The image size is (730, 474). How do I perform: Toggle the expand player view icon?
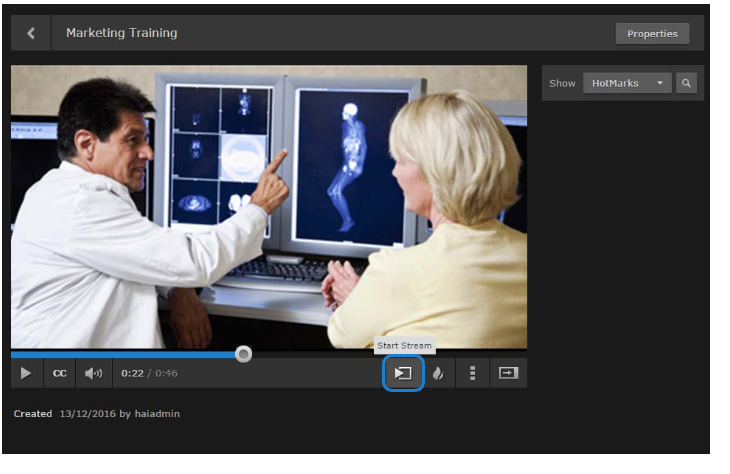pos(508,373)
